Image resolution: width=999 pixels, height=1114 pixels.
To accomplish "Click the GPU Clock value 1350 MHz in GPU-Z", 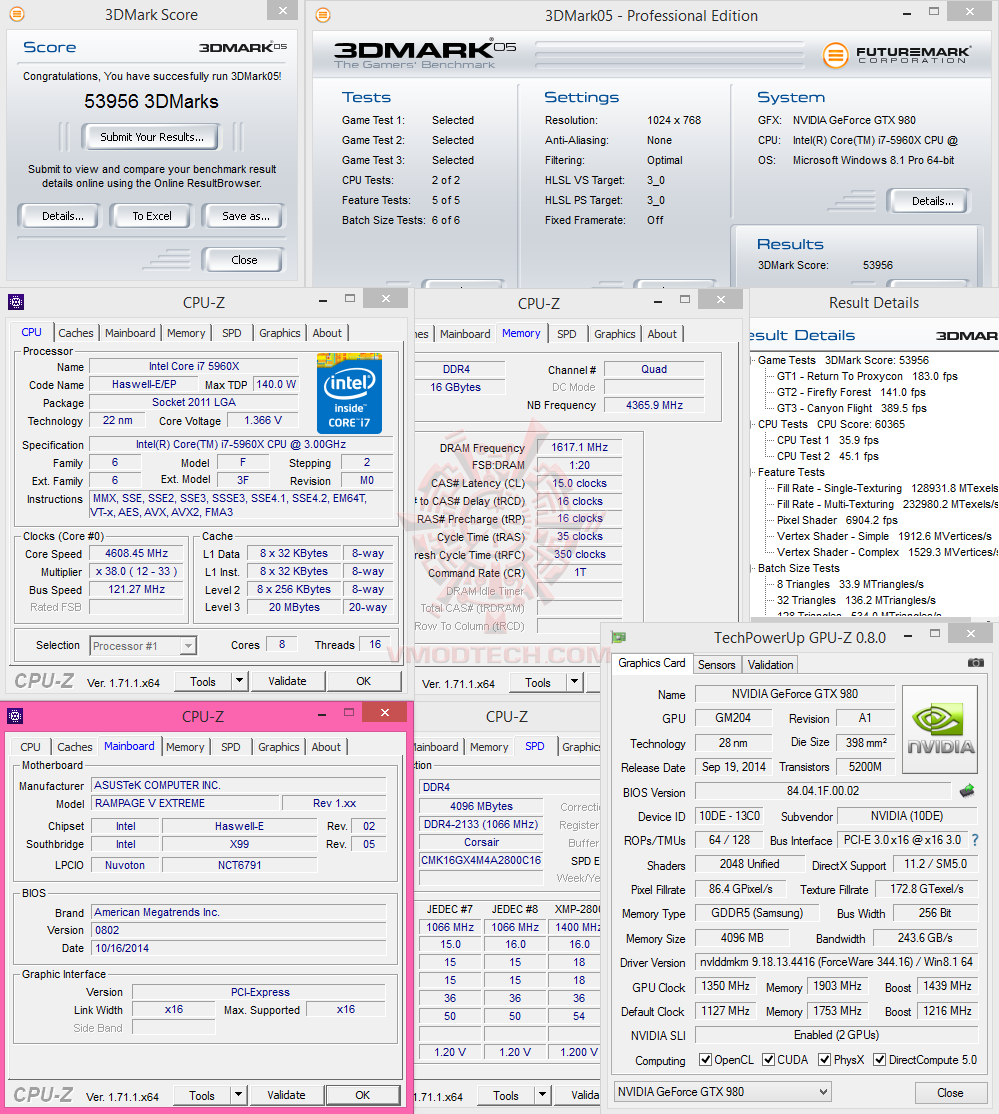I will [x=725, y=986].
